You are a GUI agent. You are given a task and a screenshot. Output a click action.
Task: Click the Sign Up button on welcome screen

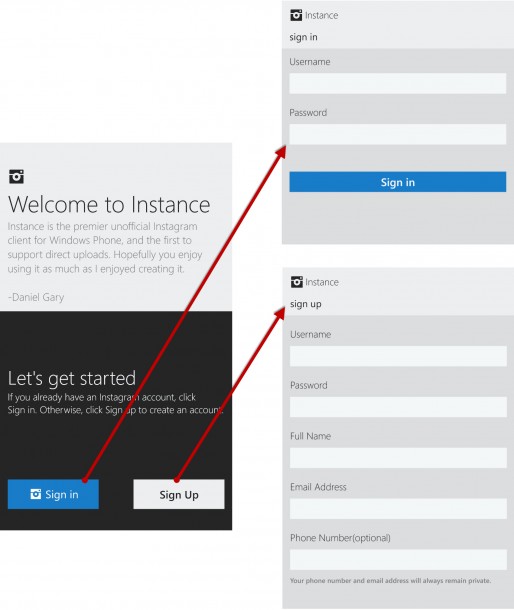coord(179,494)
